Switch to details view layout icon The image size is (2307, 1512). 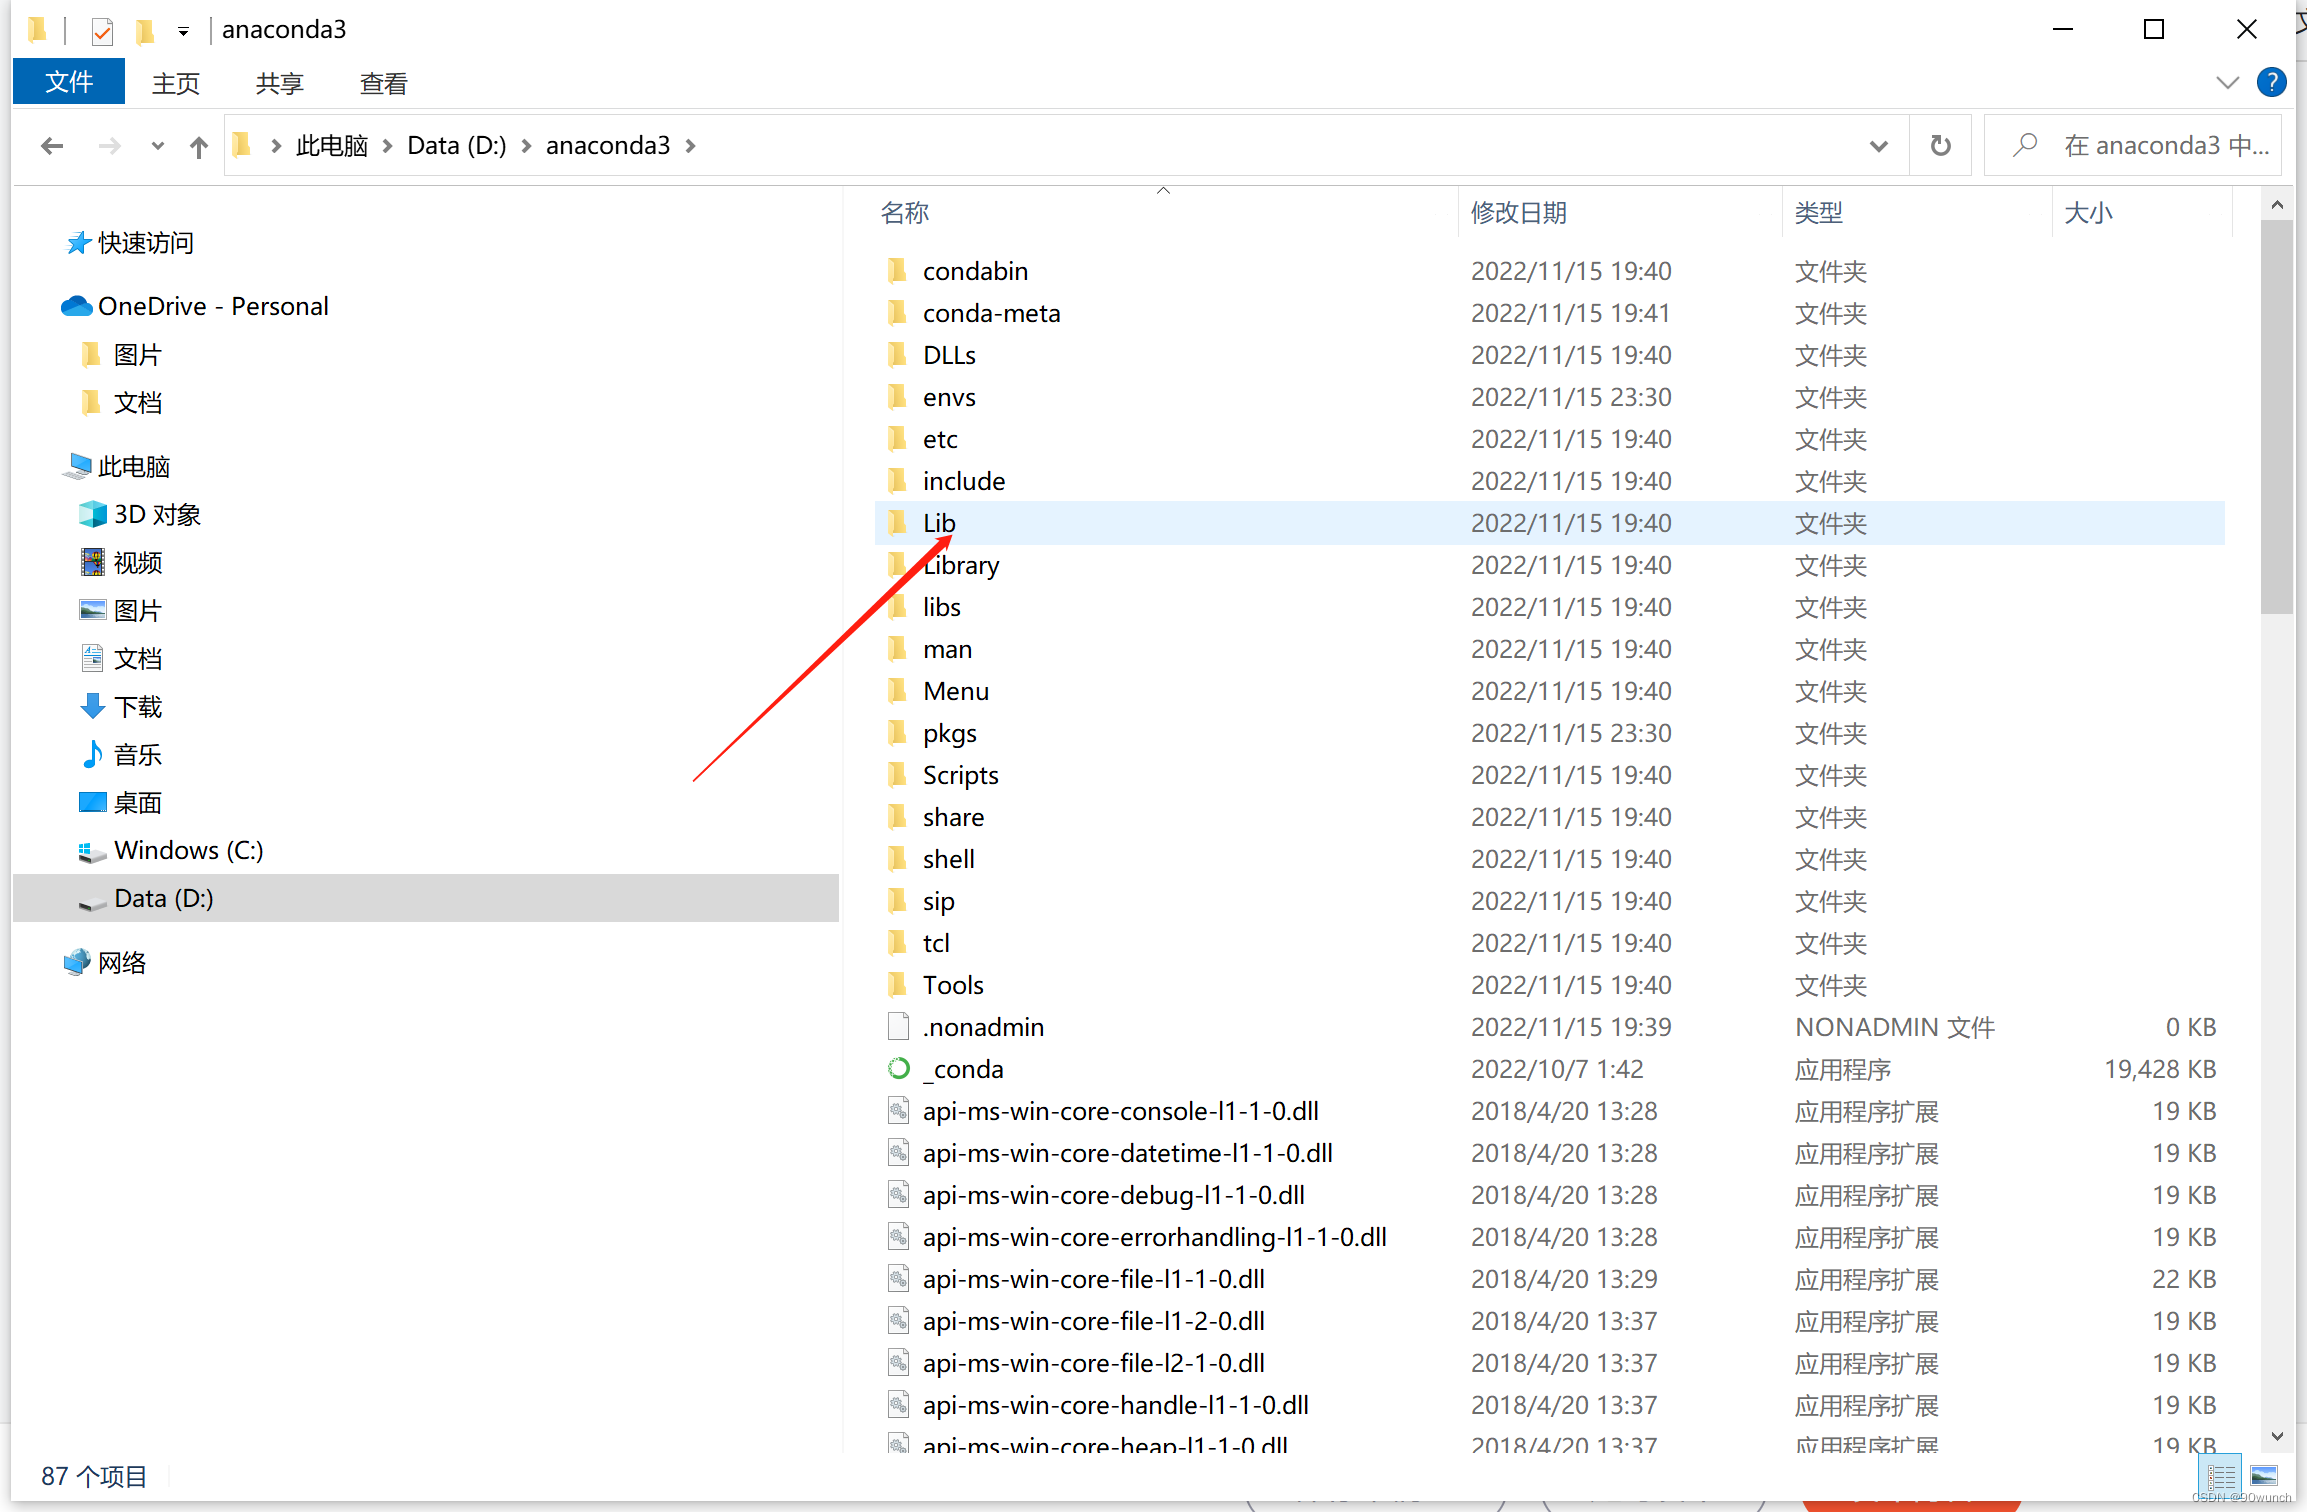[2220, 1476]
